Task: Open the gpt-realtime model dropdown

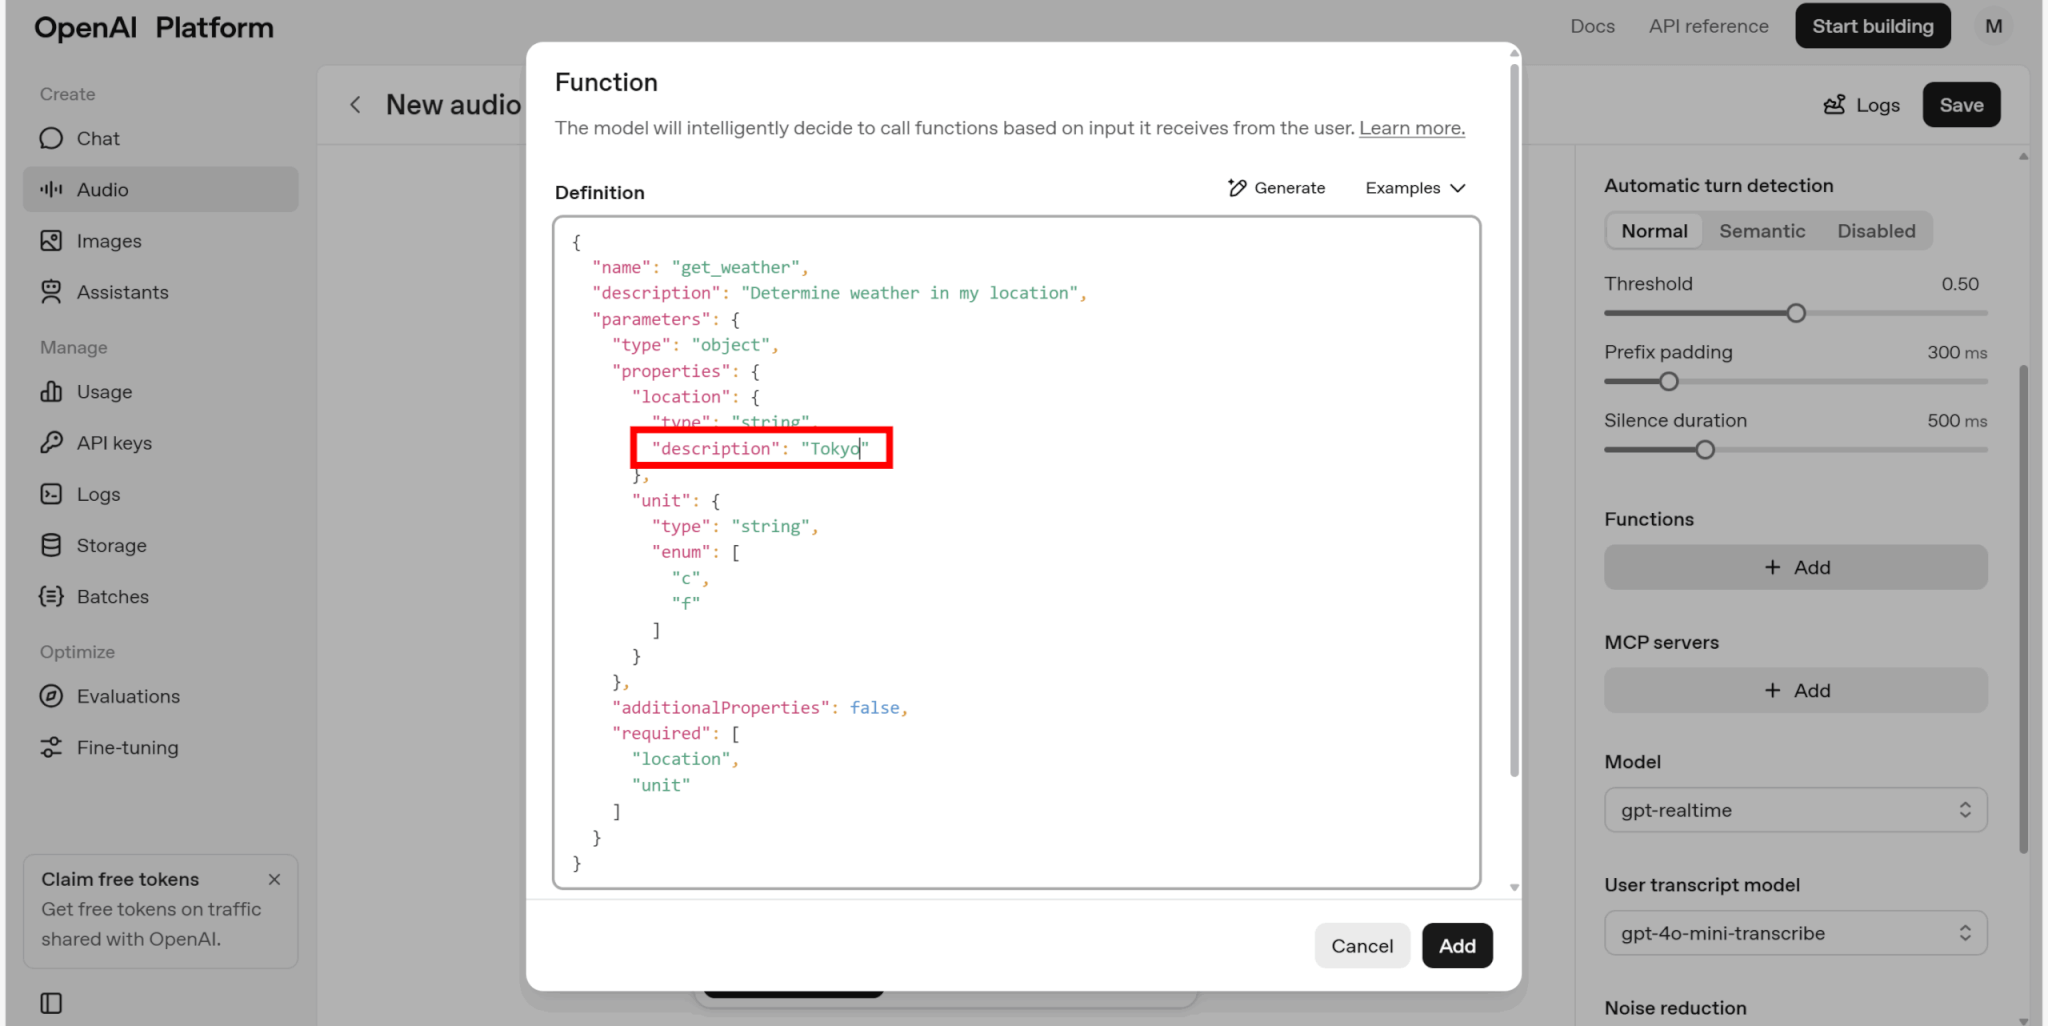Action: [1795, 810]
